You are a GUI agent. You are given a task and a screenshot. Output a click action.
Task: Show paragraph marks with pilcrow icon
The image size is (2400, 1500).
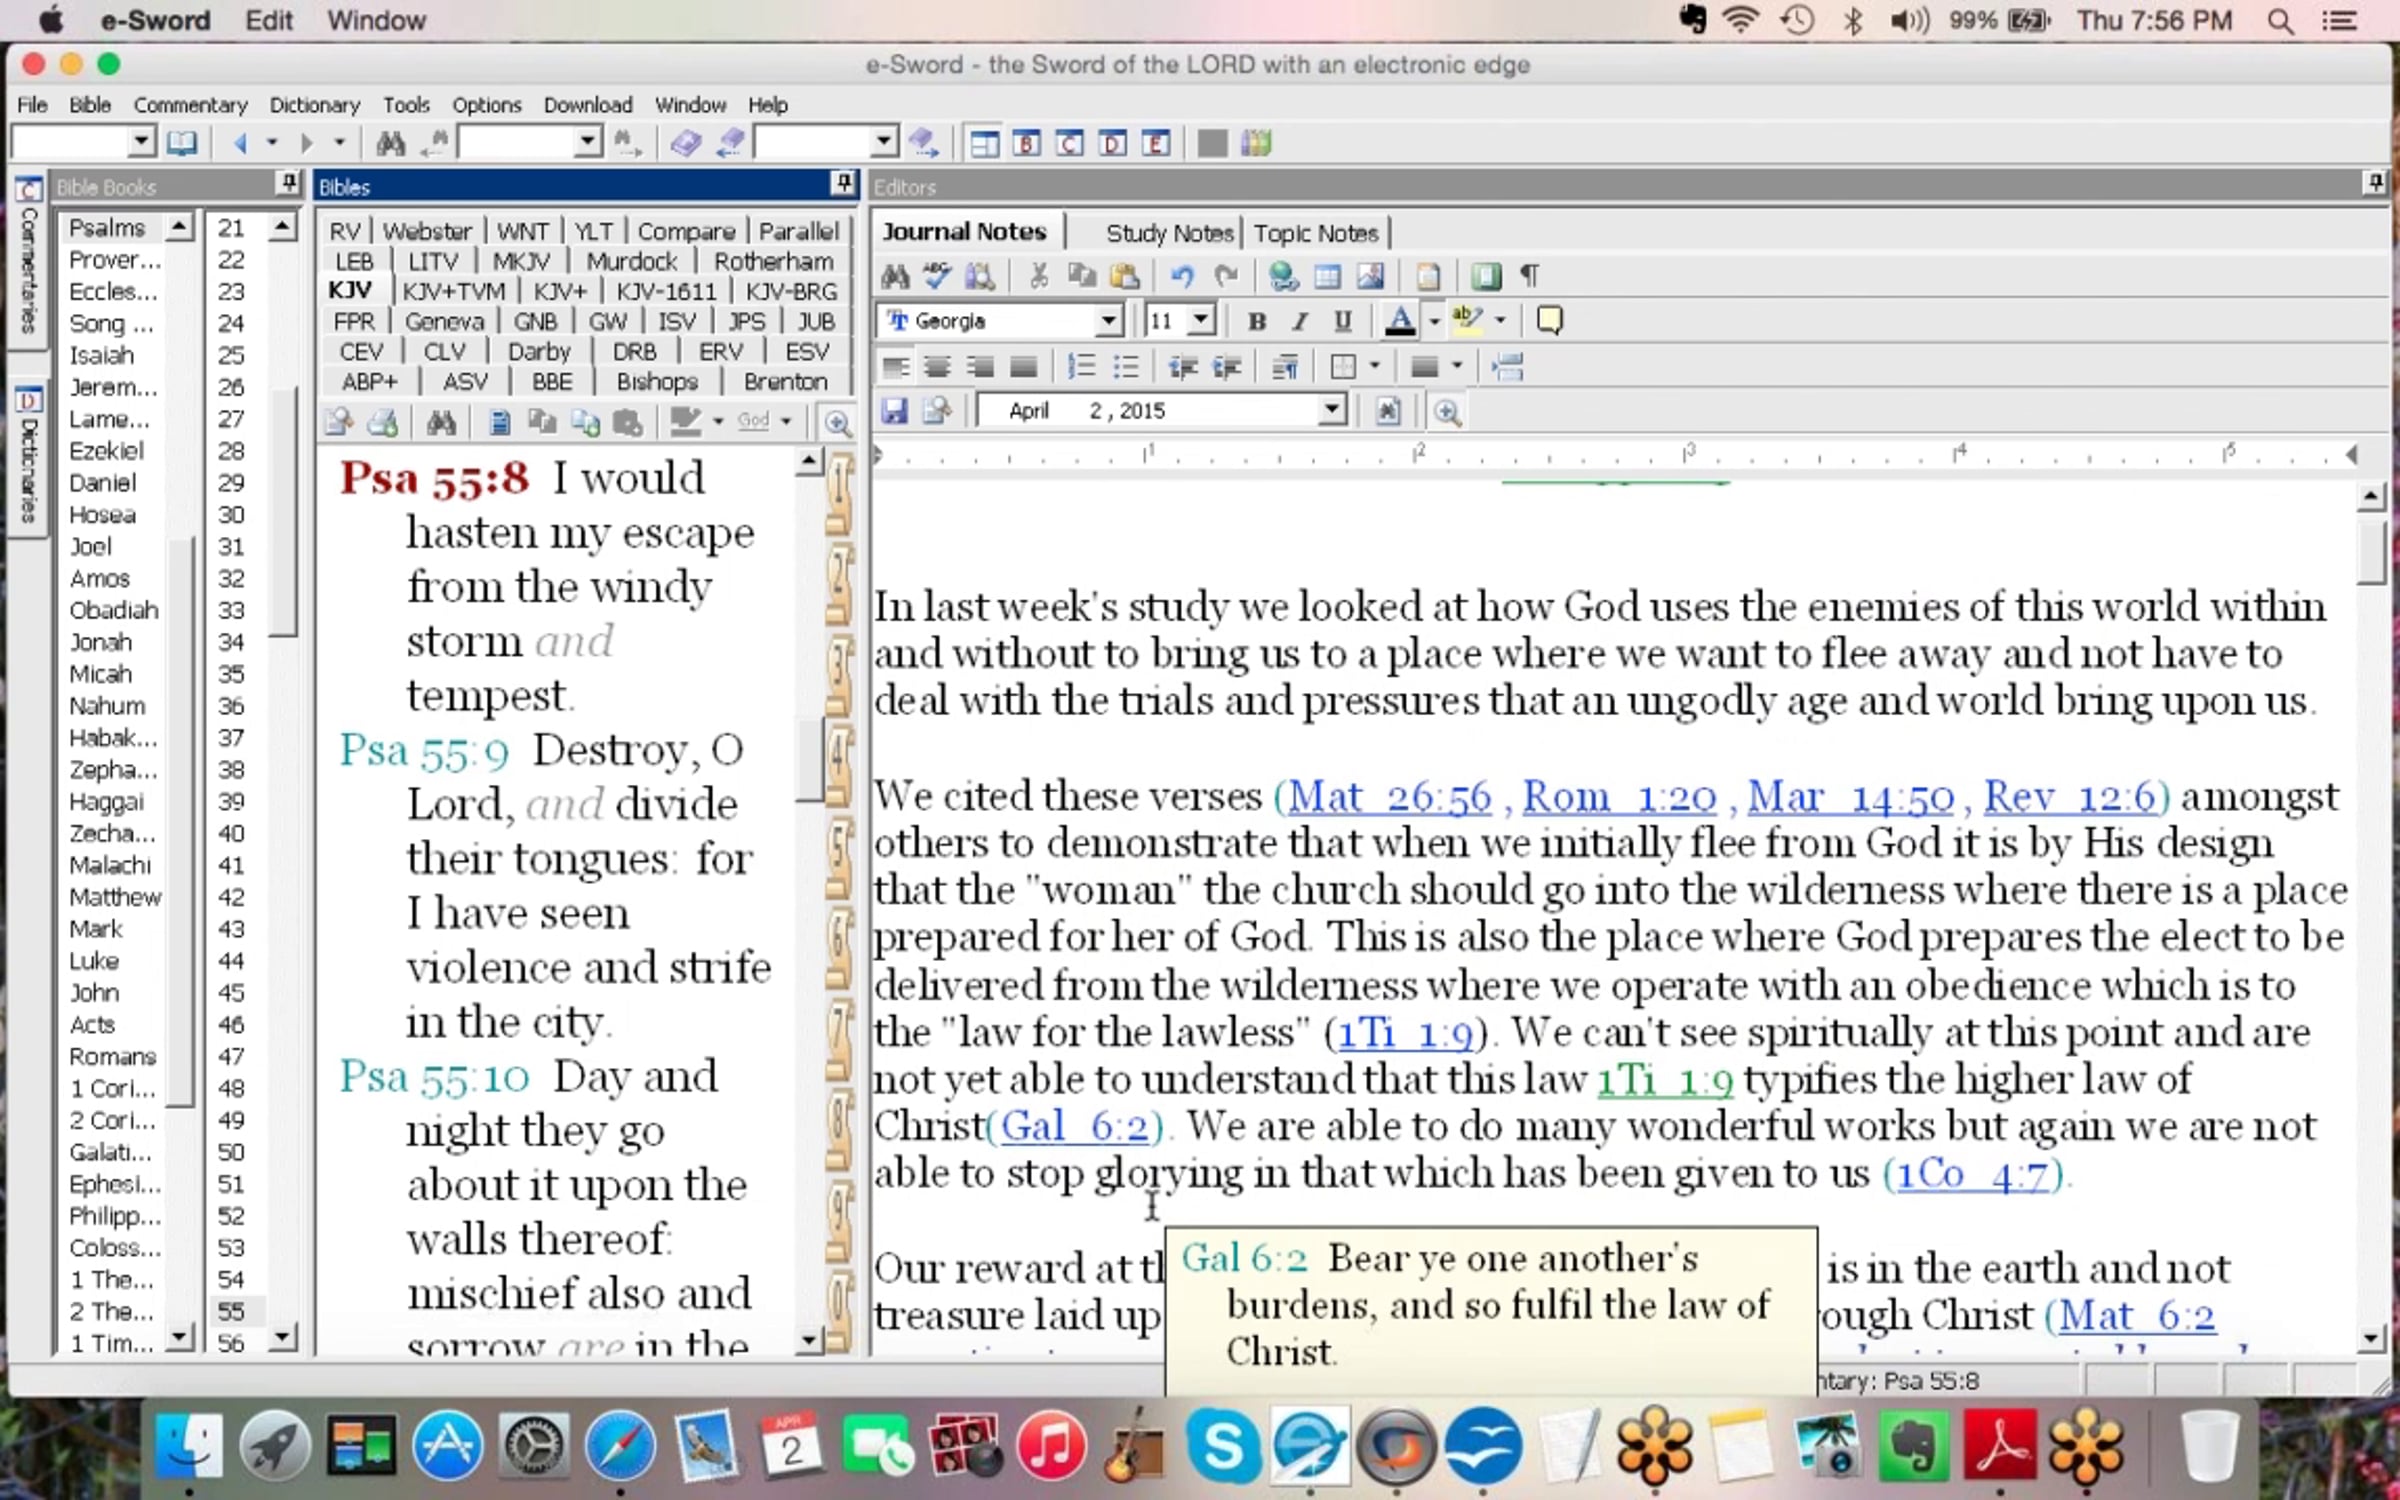pyautogui.click(x=1529, y=276)
